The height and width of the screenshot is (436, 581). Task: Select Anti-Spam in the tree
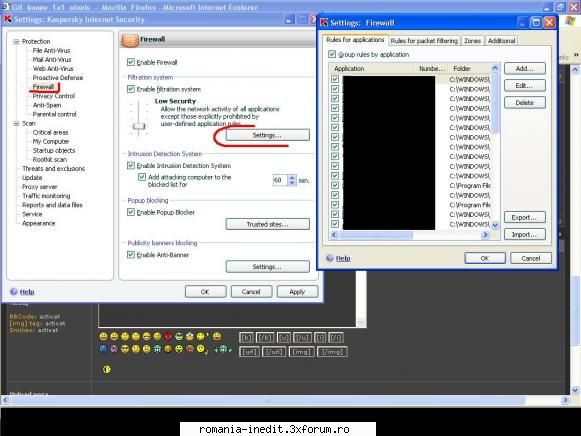pyautogui.click(x=47, y=105)
